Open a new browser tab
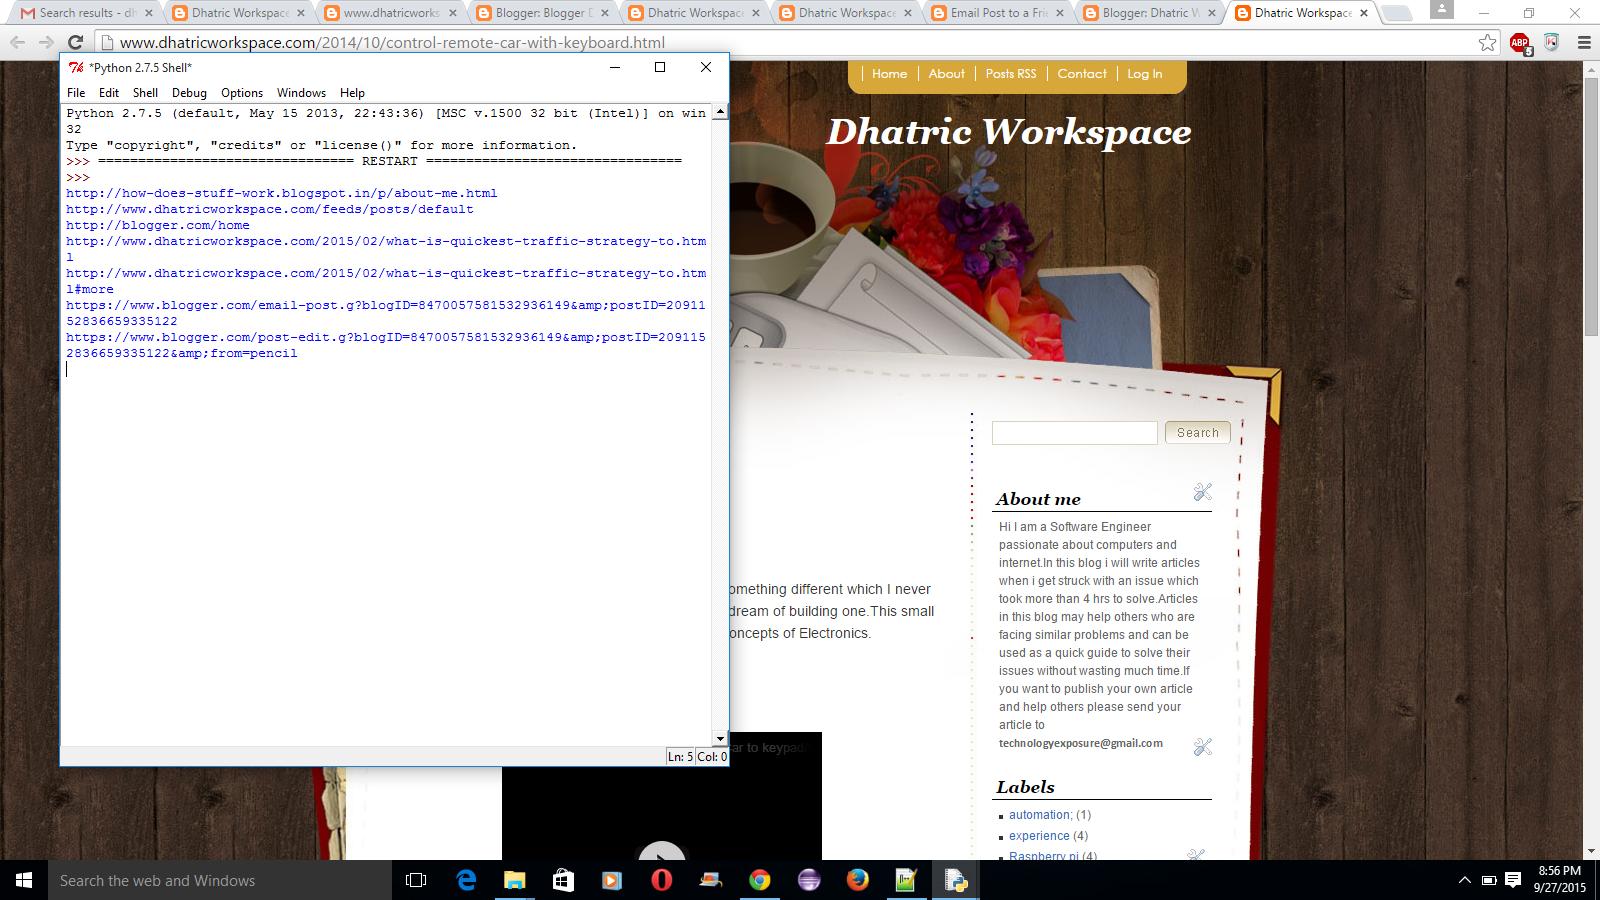The width and height of the screenshot is (1600, 900). tap(1397, 14)
